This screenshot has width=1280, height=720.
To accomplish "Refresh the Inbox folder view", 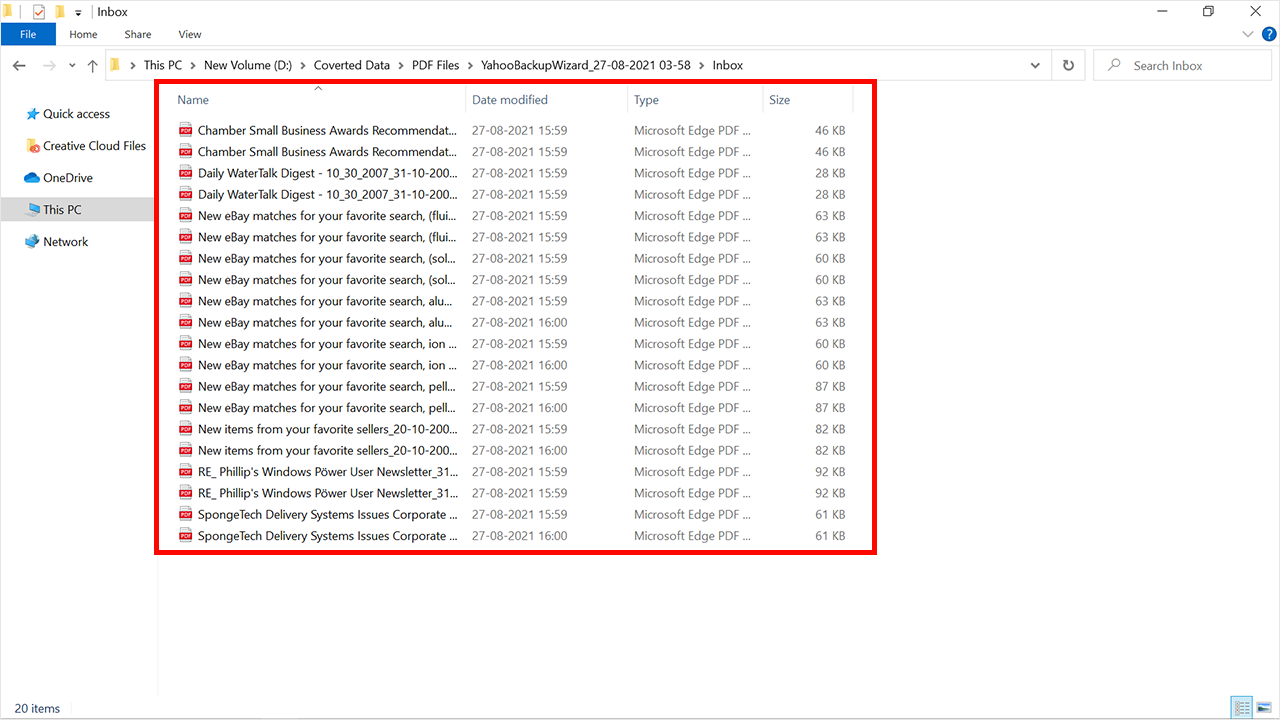I will click(1068, 65).
